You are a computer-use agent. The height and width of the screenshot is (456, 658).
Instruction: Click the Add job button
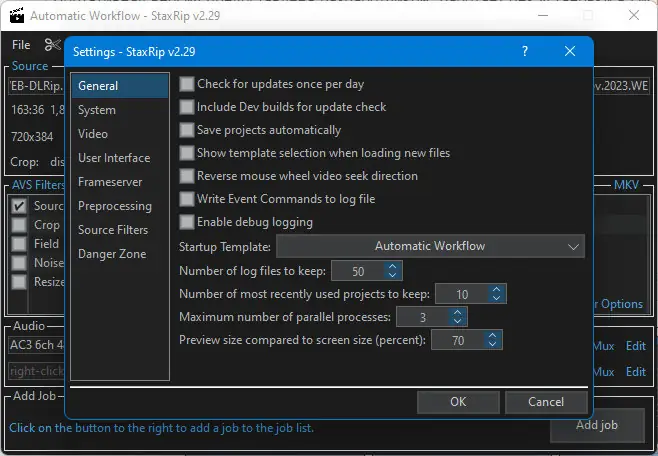[x=596, y=425]
